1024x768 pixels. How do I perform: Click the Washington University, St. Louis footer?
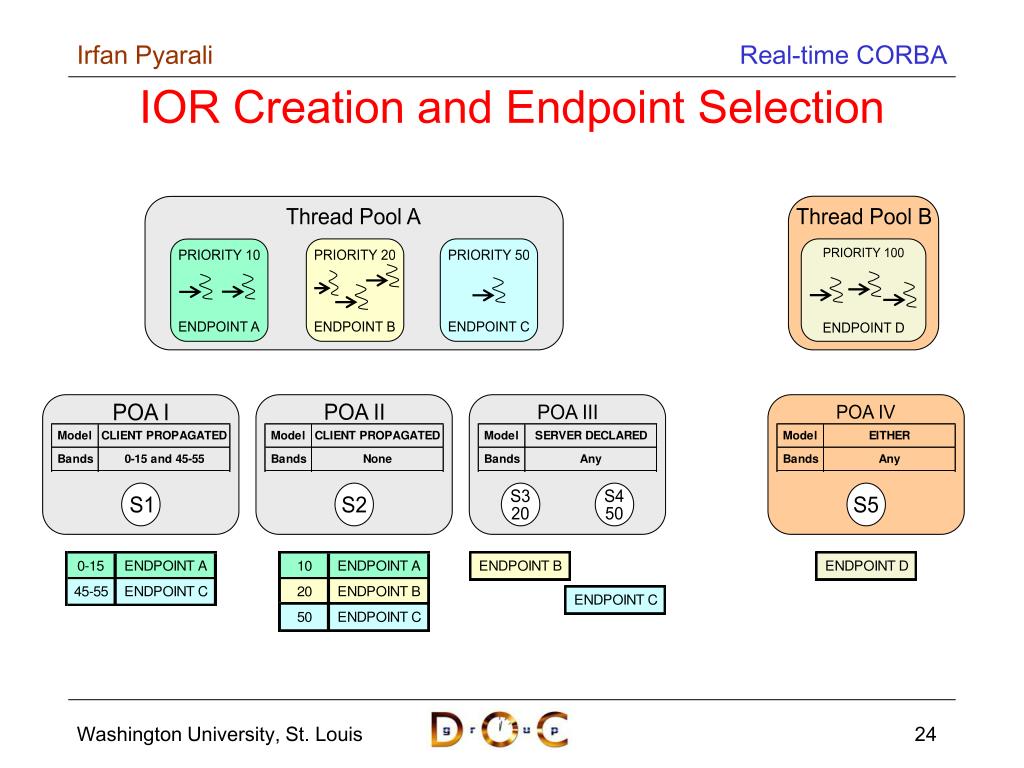[x=219, y=734]
